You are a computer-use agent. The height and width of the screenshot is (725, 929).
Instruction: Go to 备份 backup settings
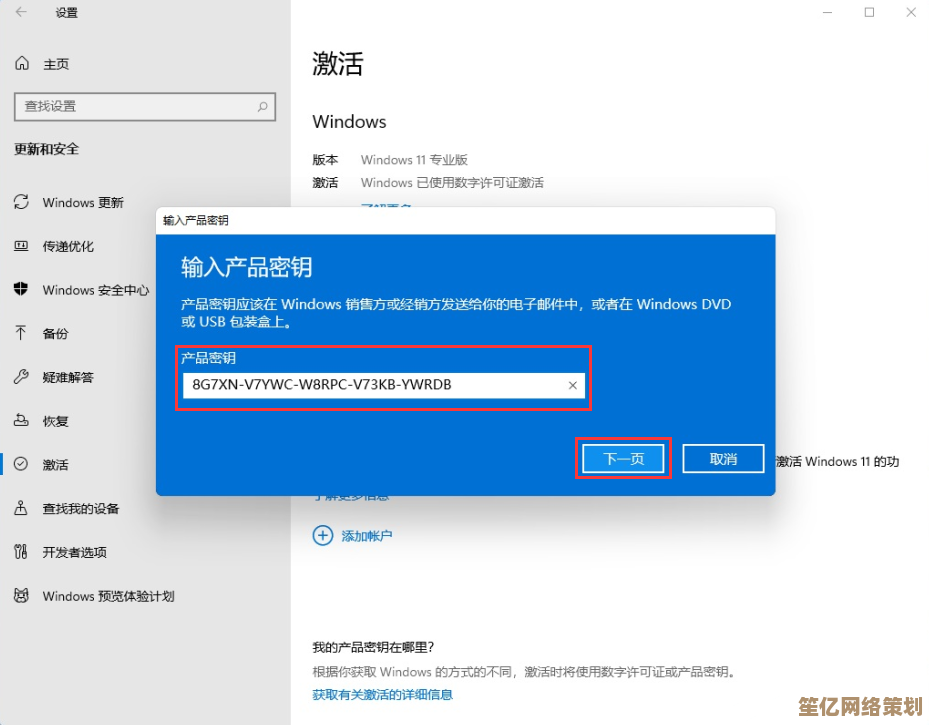[55, 334]
